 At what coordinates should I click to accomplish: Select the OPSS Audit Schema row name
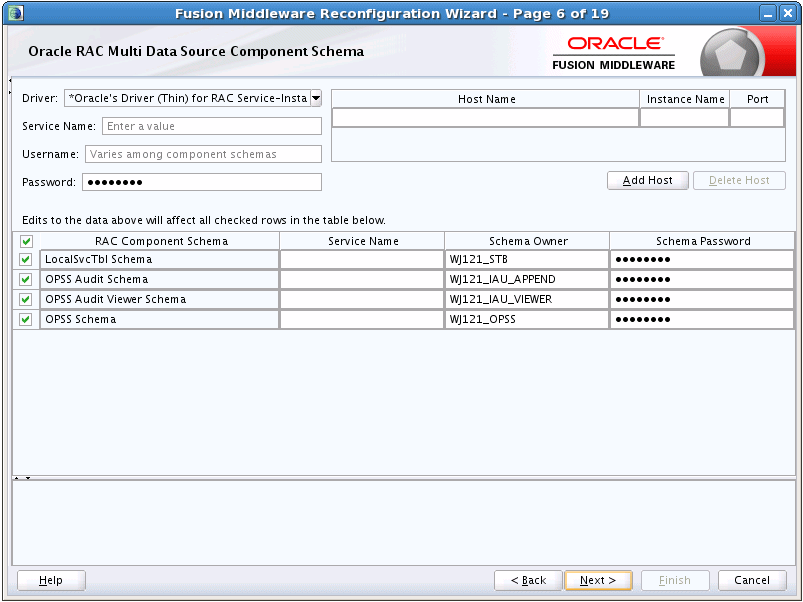[160, 280]
